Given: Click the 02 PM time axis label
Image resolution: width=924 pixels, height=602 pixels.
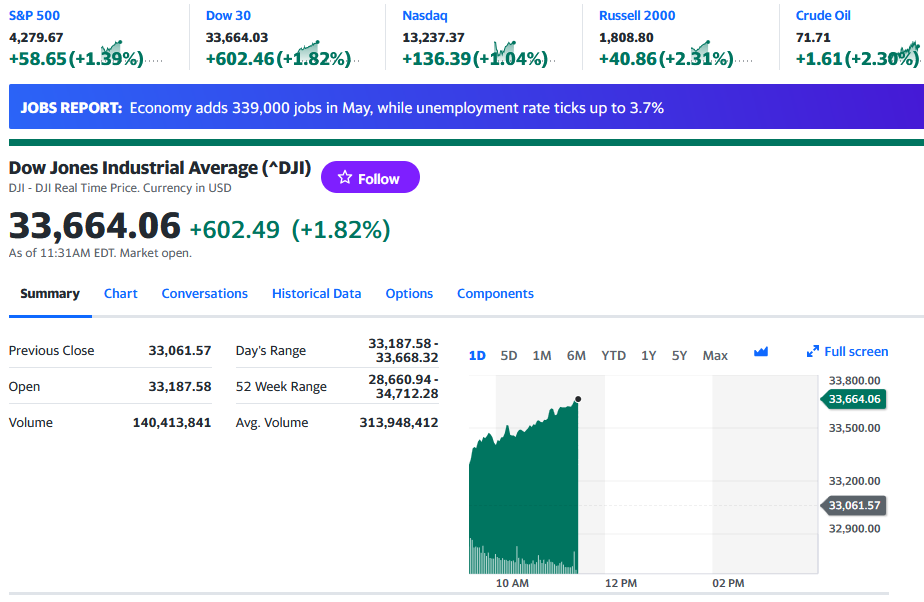Looking at the screenshot, I should (728, 583).
